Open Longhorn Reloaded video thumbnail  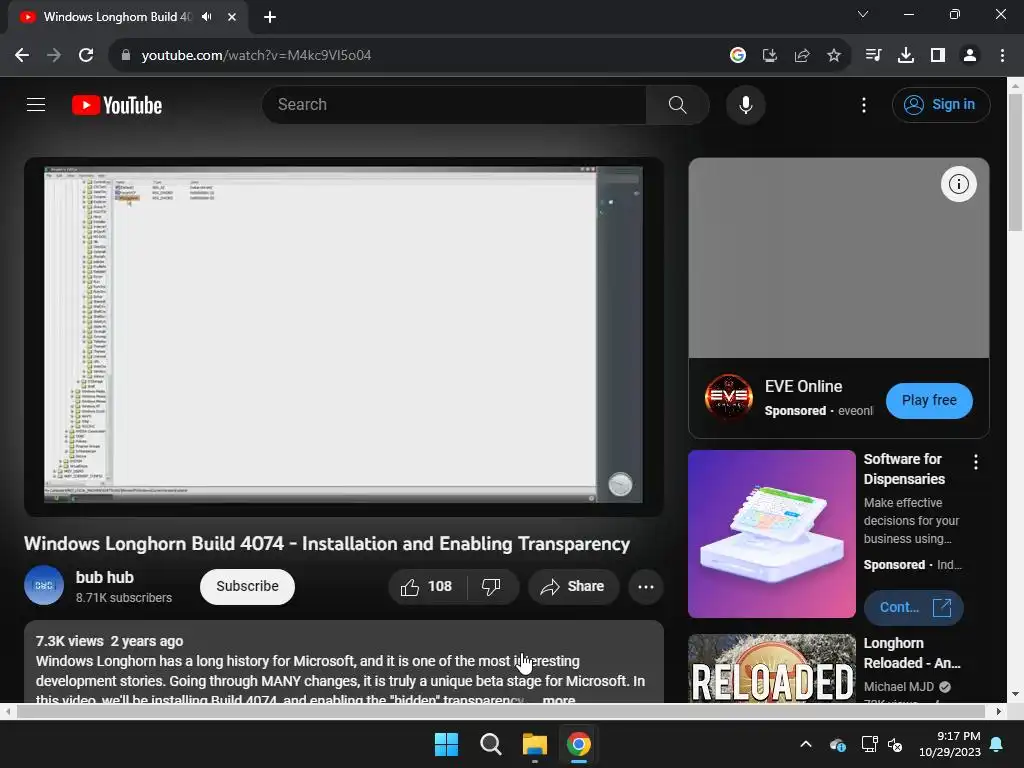772,668
